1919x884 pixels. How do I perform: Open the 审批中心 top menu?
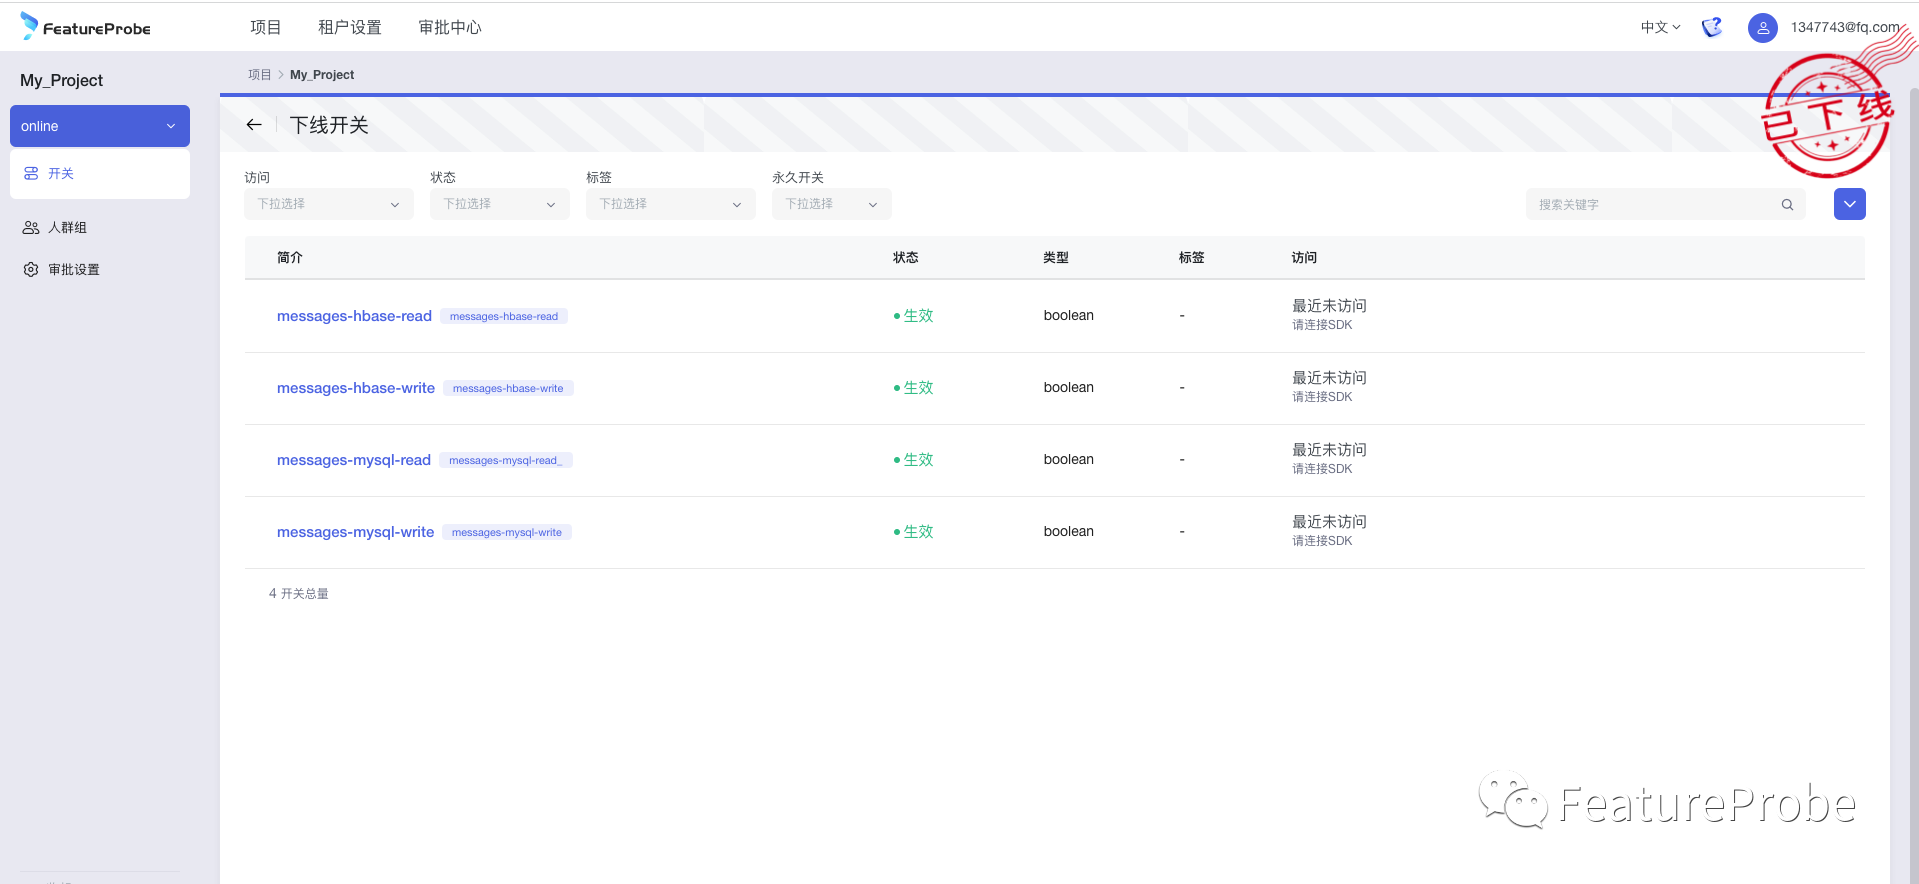[450, 27]
